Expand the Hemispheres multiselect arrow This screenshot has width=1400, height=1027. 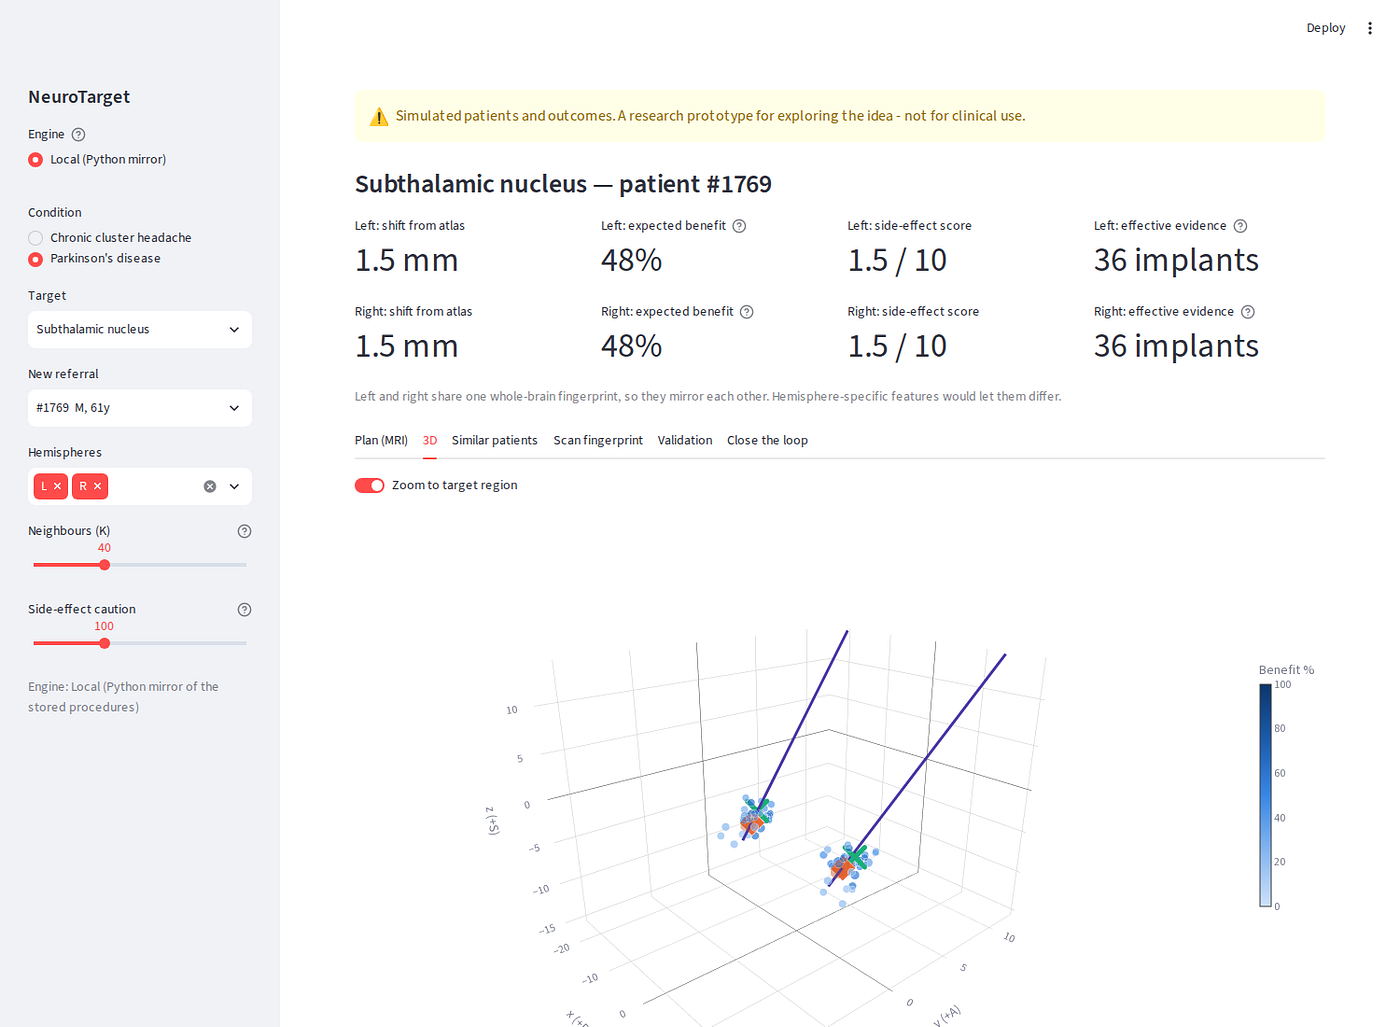click(x=235, y=487)
